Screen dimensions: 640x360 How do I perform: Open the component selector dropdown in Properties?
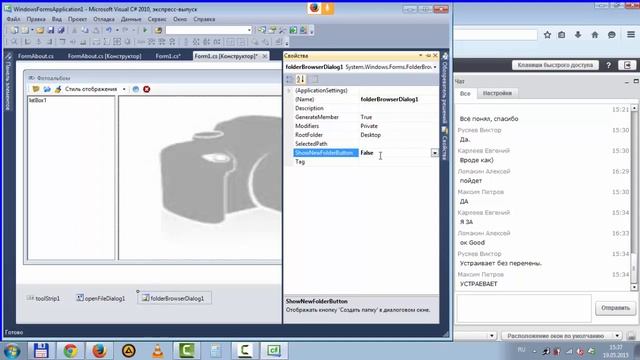click(435, 67)
